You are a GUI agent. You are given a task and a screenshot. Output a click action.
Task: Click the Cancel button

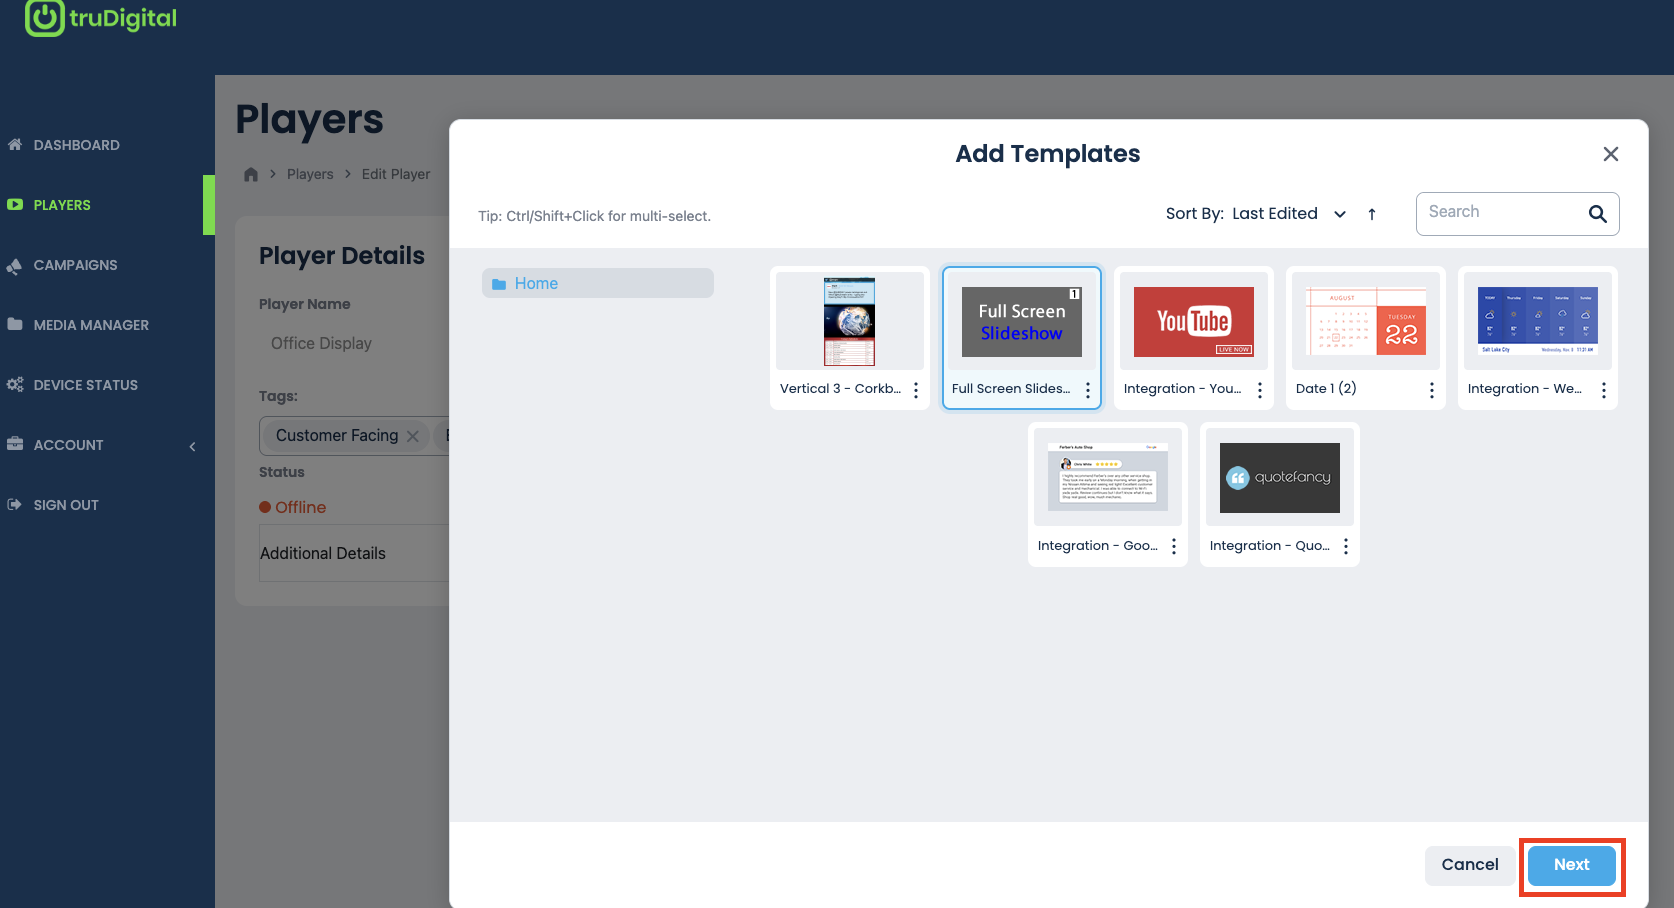1470,865
